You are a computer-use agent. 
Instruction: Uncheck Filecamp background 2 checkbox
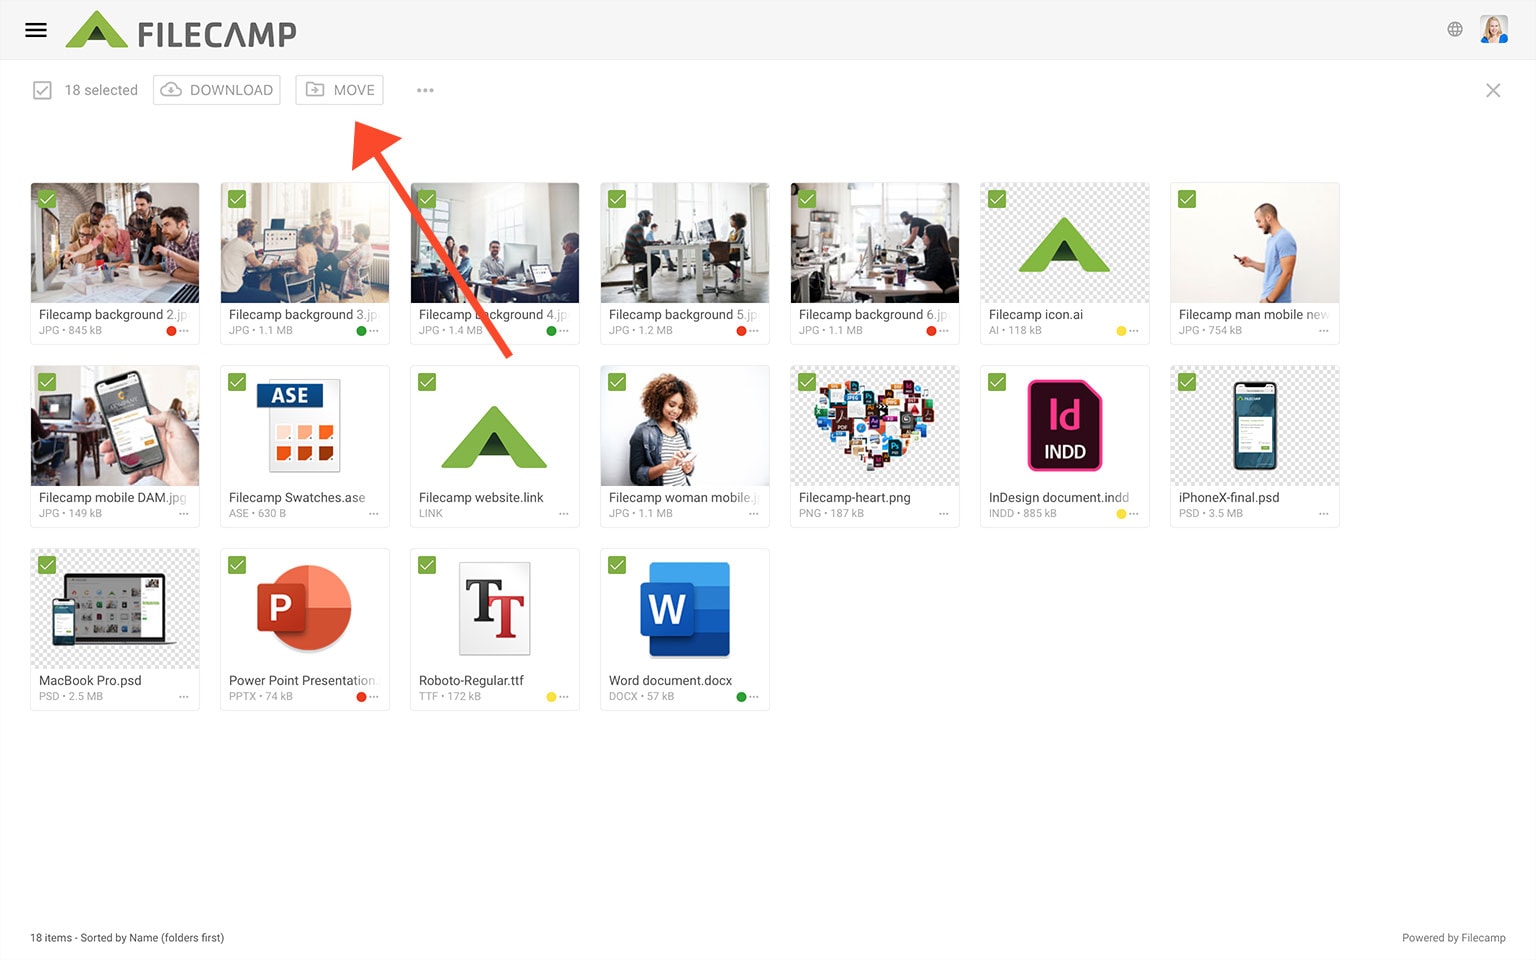tap(47, 199)
